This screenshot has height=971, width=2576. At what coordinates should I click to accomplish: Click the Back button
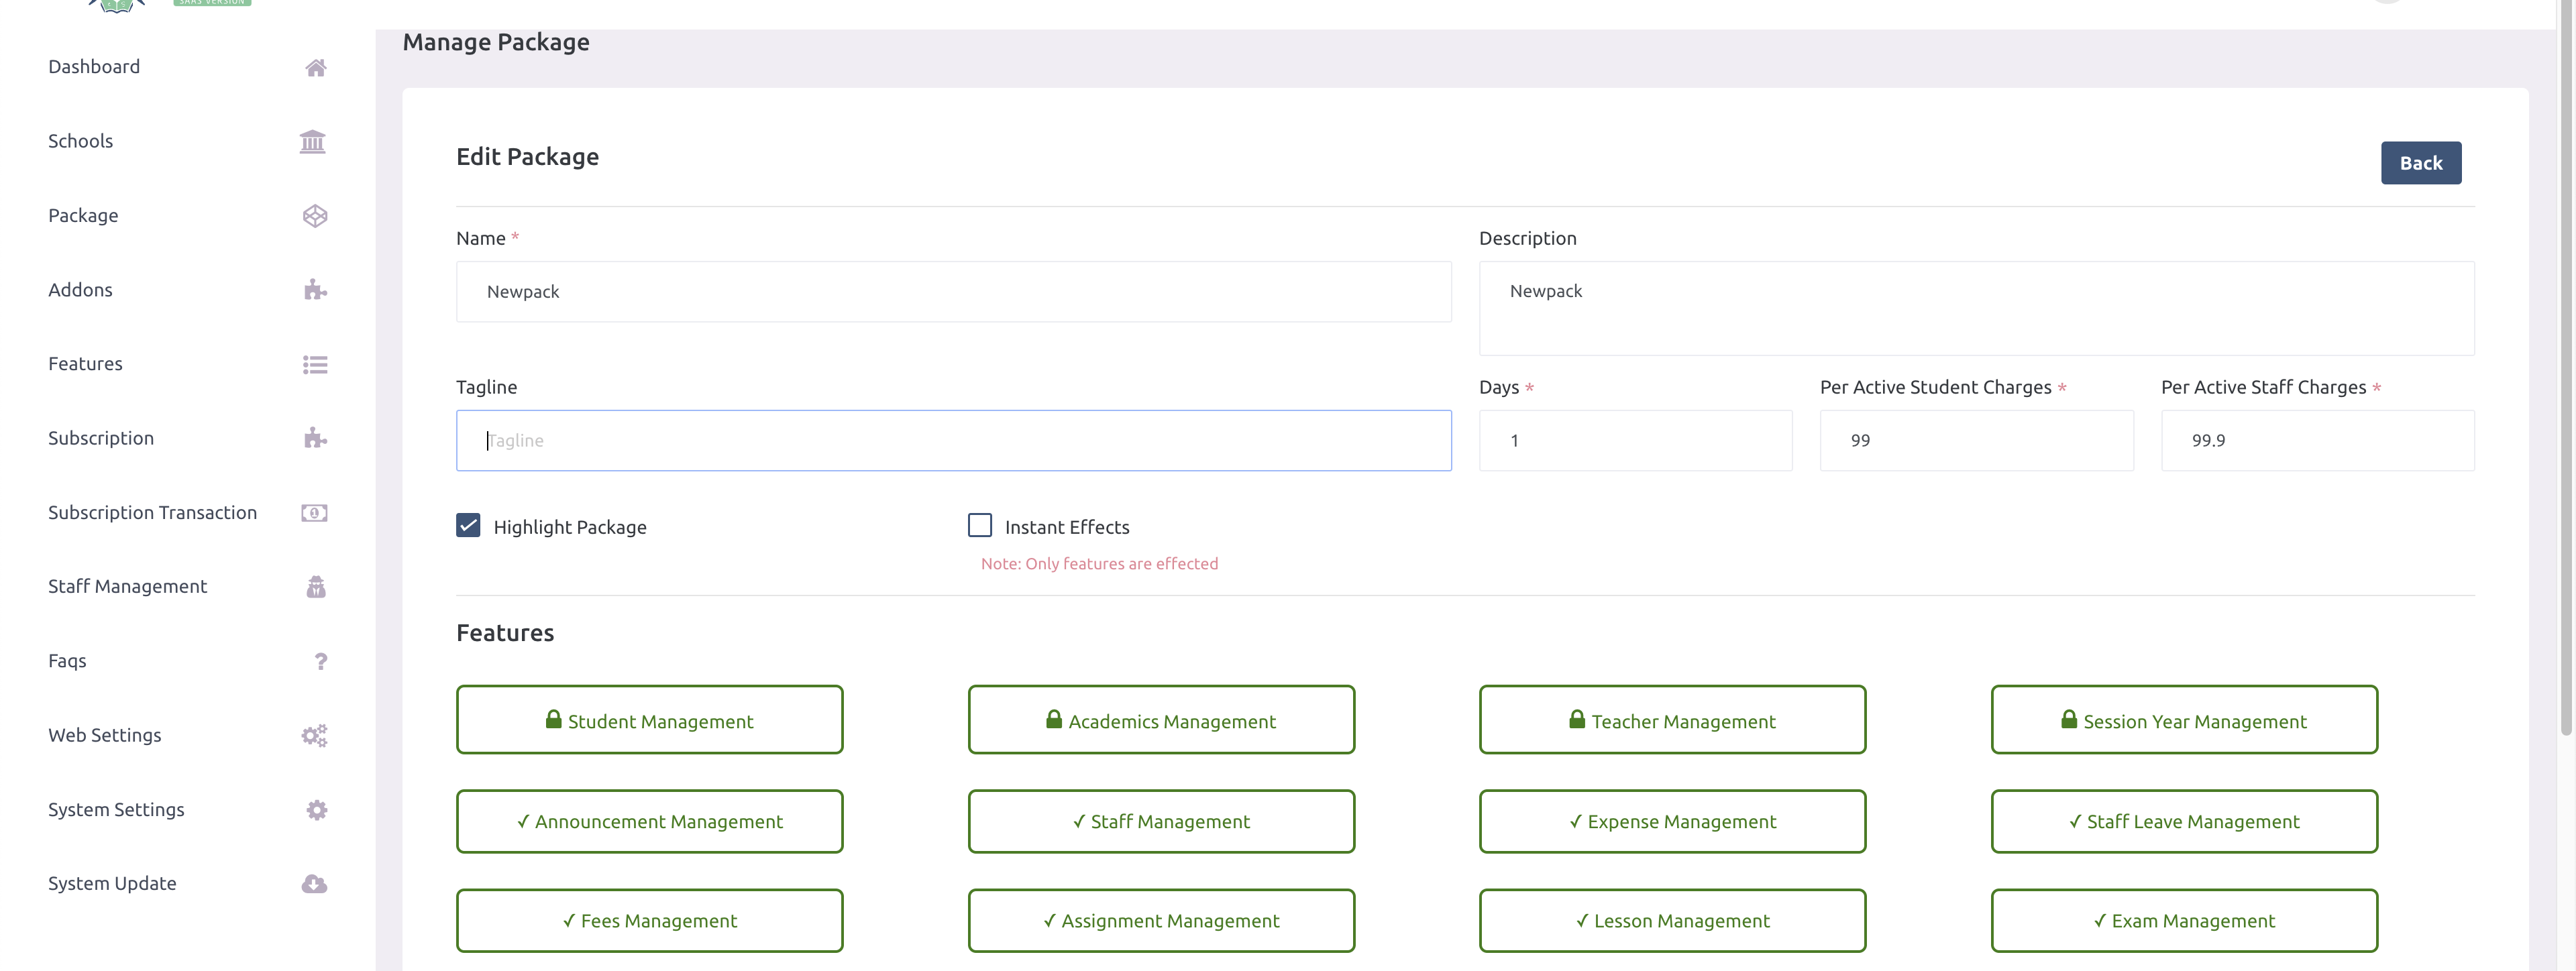pyautogui.click(x=2421, y=162)
